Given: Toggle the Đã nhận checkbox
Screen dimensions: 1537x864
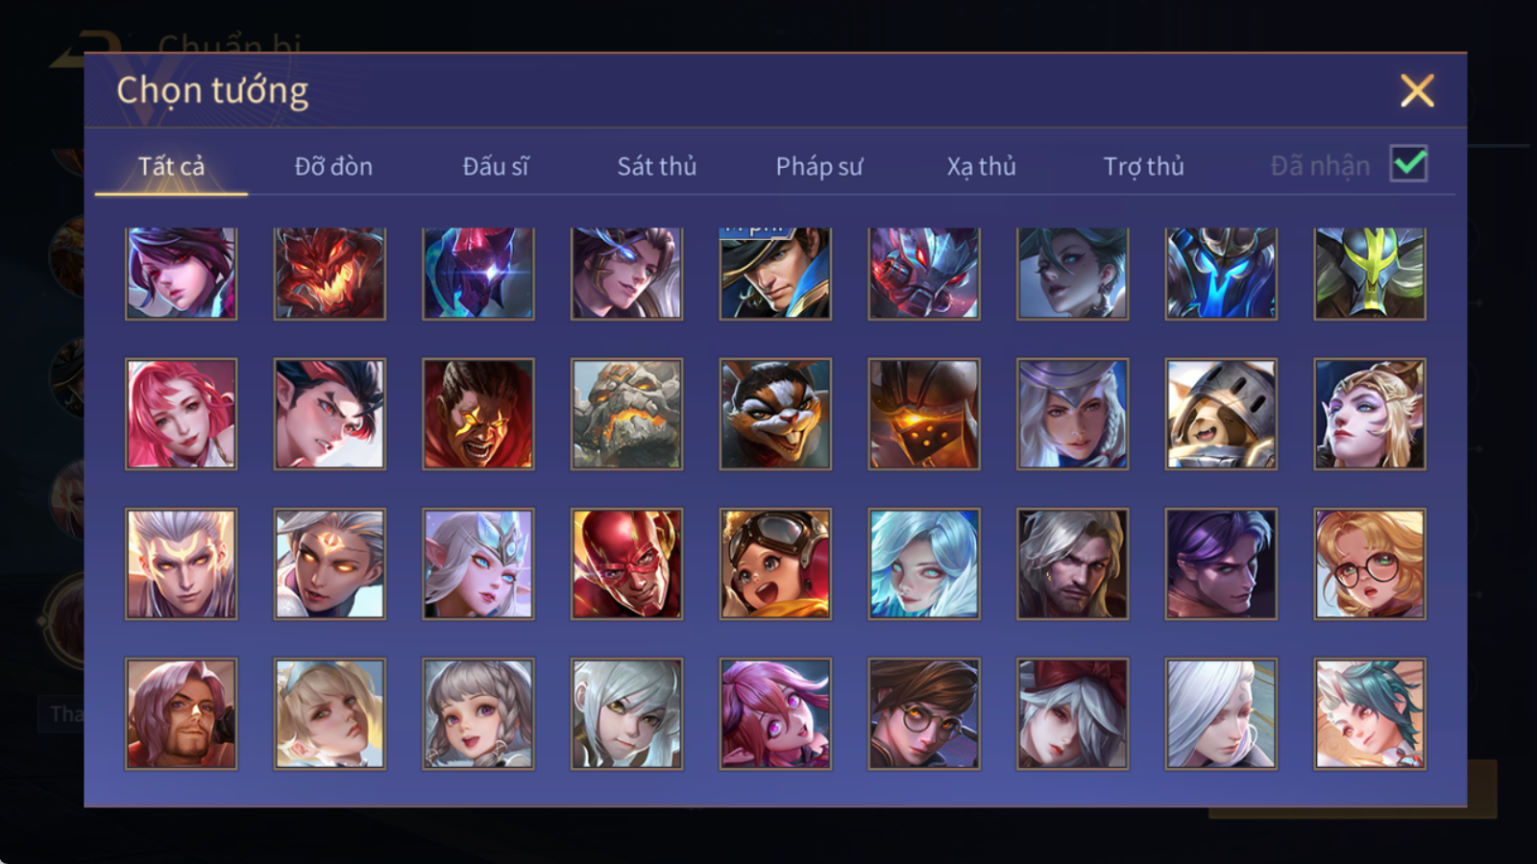Looking at the screenshot, I should point(1409,164).
